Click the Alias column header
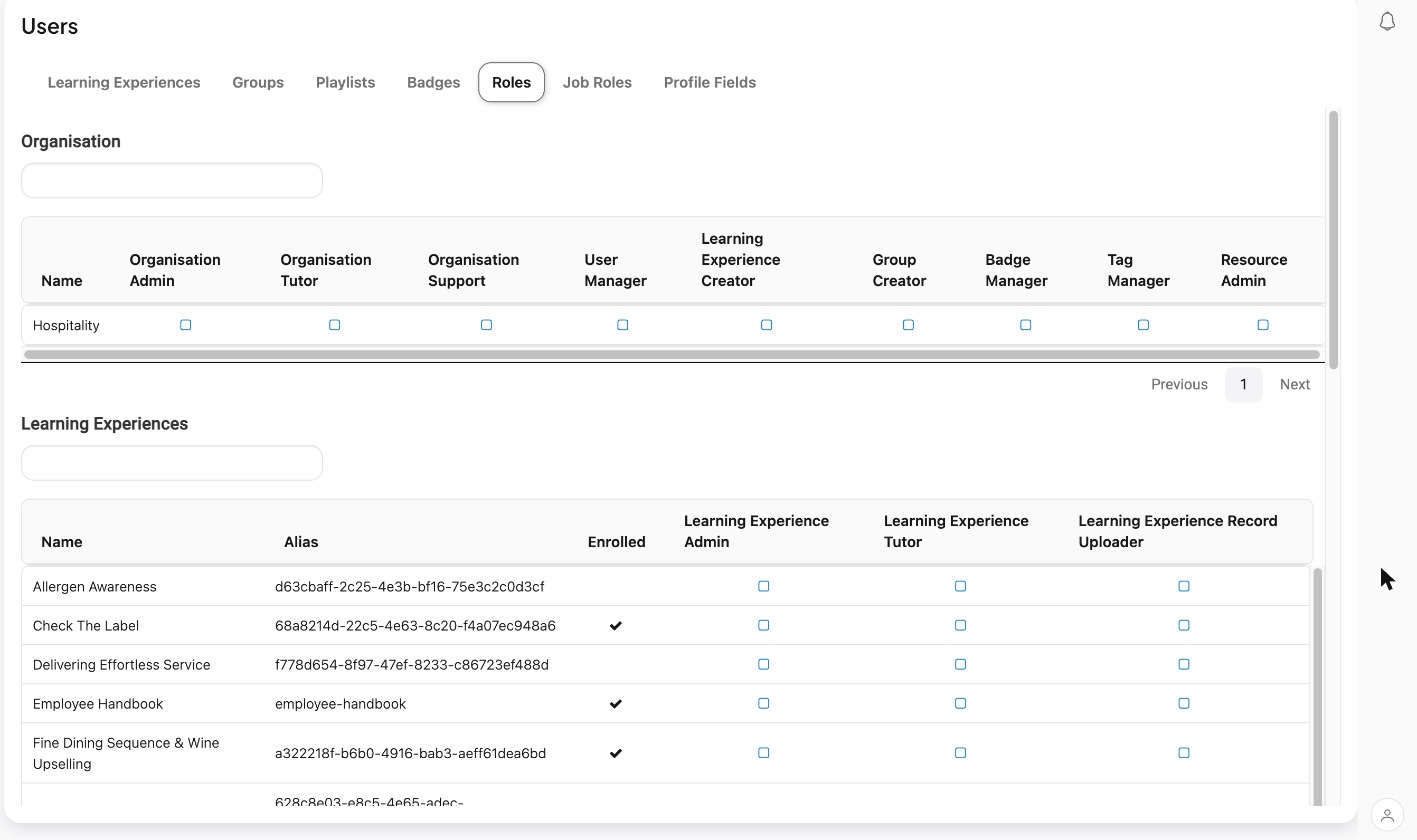 [x=301, y=542]
